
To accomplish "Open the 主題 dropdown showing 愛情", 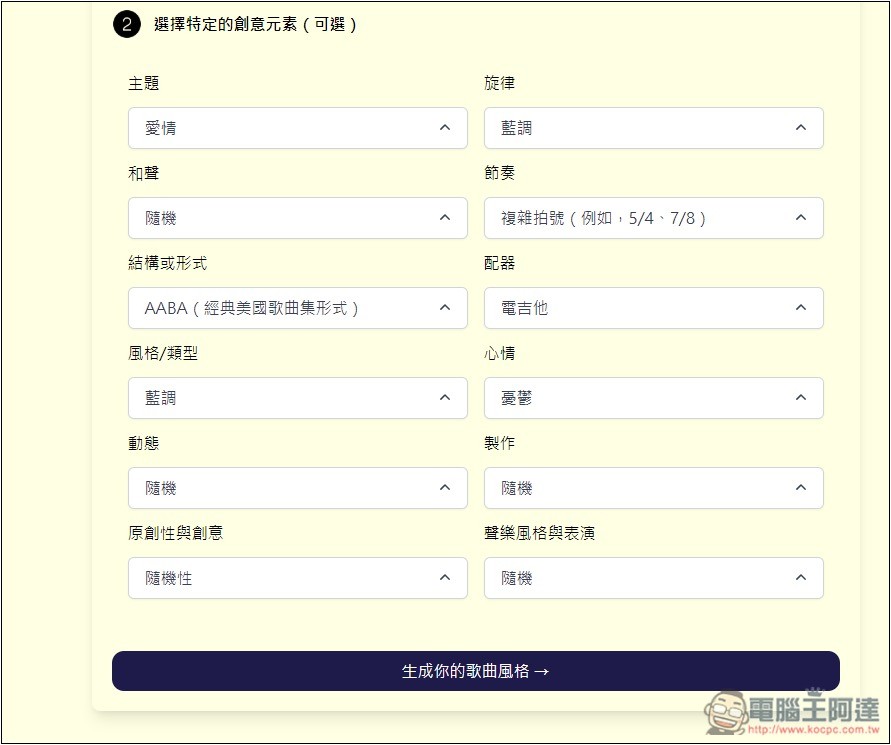I will click(297, 128).
